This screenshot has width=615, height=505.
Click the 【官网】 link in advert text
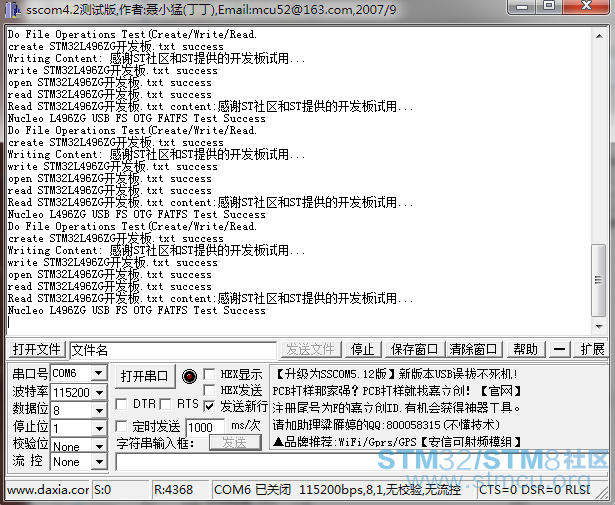tap(501, 391)
